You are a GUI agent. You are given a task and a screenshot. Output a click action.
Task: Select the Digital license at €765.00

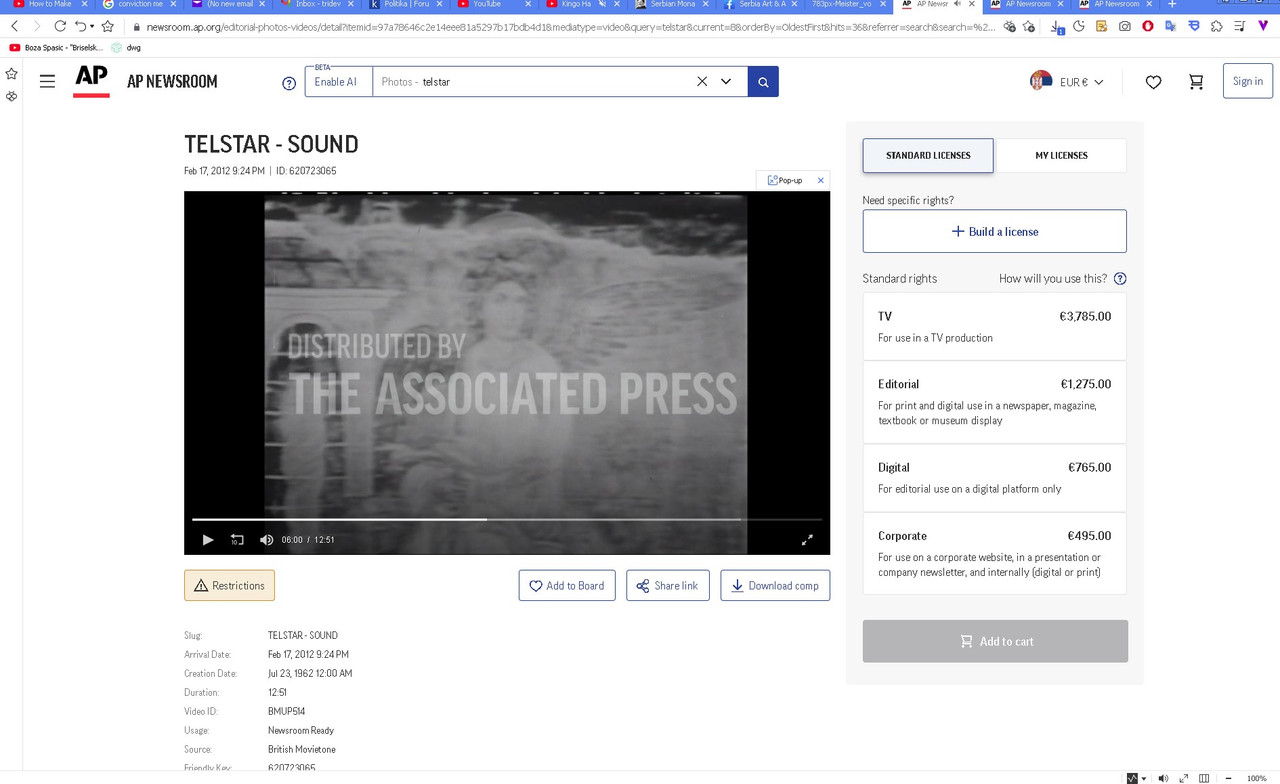click(994, 478)
